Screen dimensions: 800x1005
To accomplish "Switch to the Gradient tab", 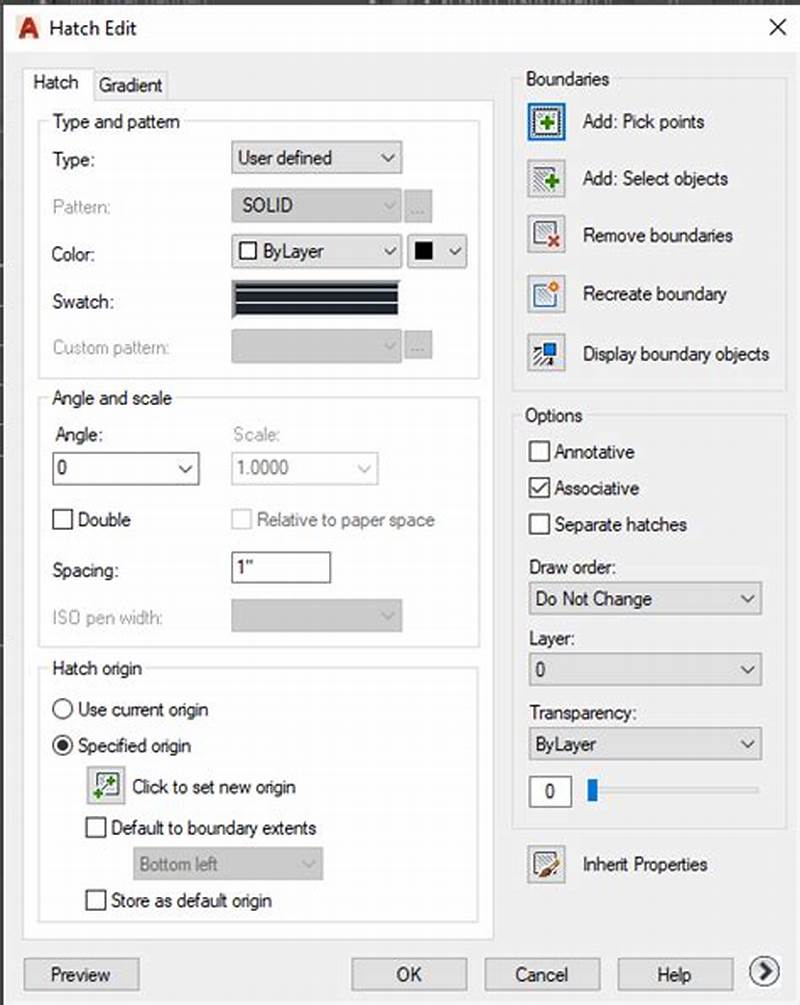I will [x=130, y=85].
